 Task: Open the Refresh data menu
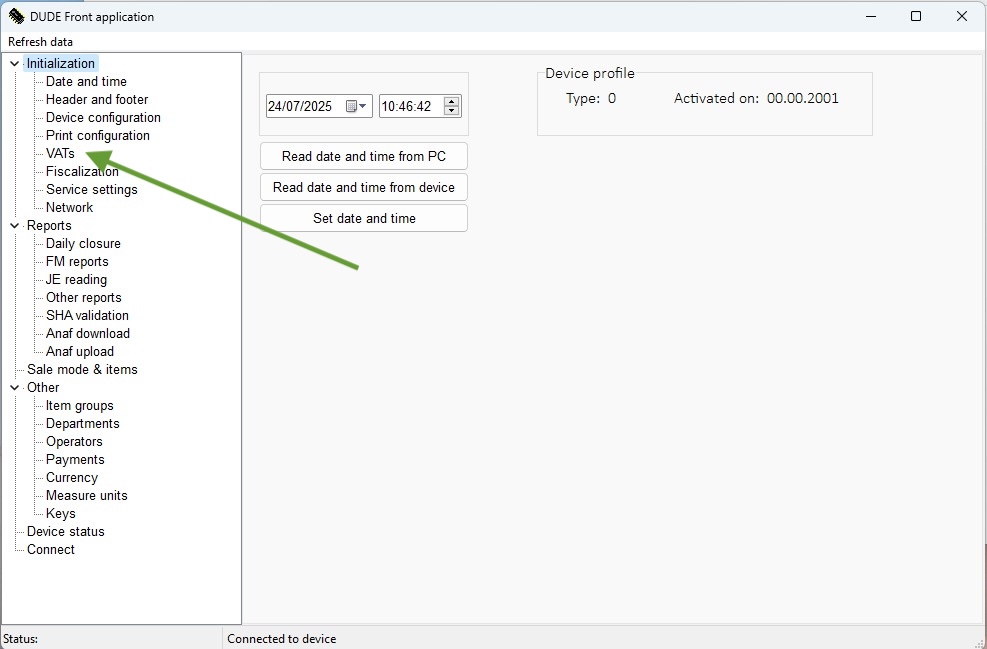click(x=40, y=42)
